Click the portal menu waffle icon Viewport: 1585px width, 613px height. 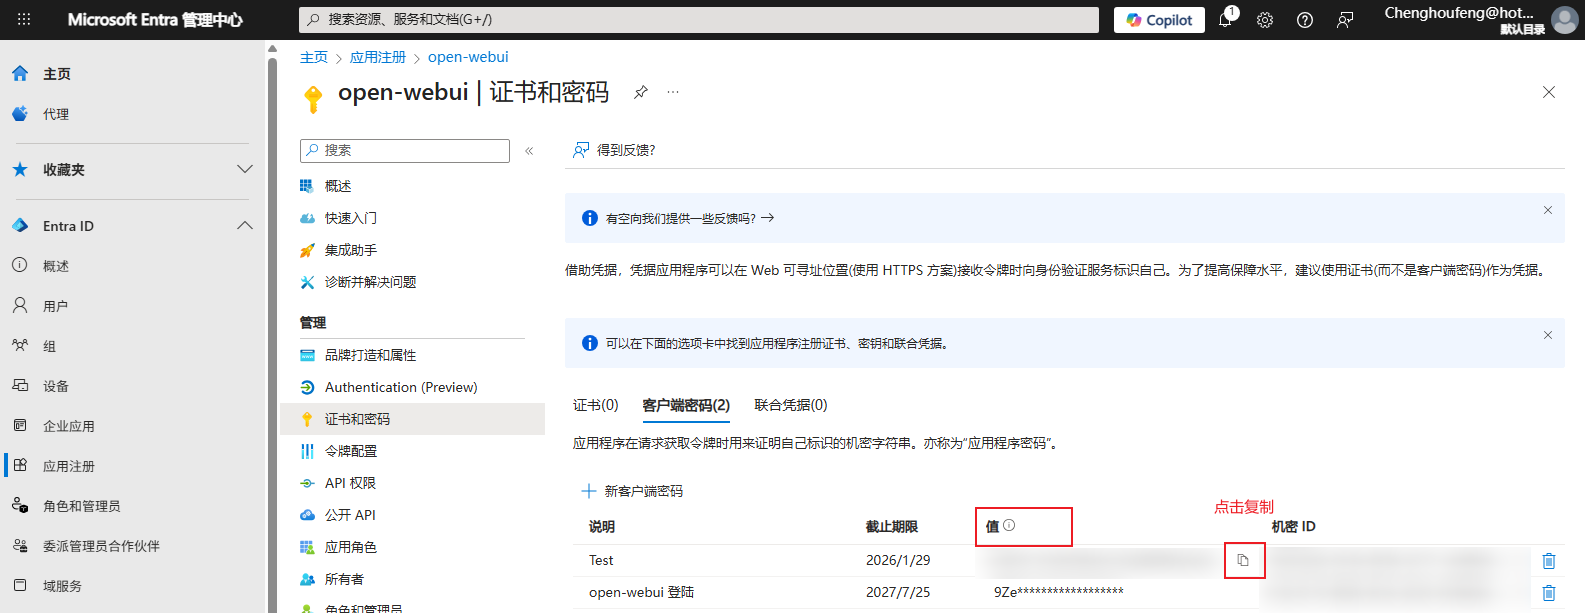24,19
